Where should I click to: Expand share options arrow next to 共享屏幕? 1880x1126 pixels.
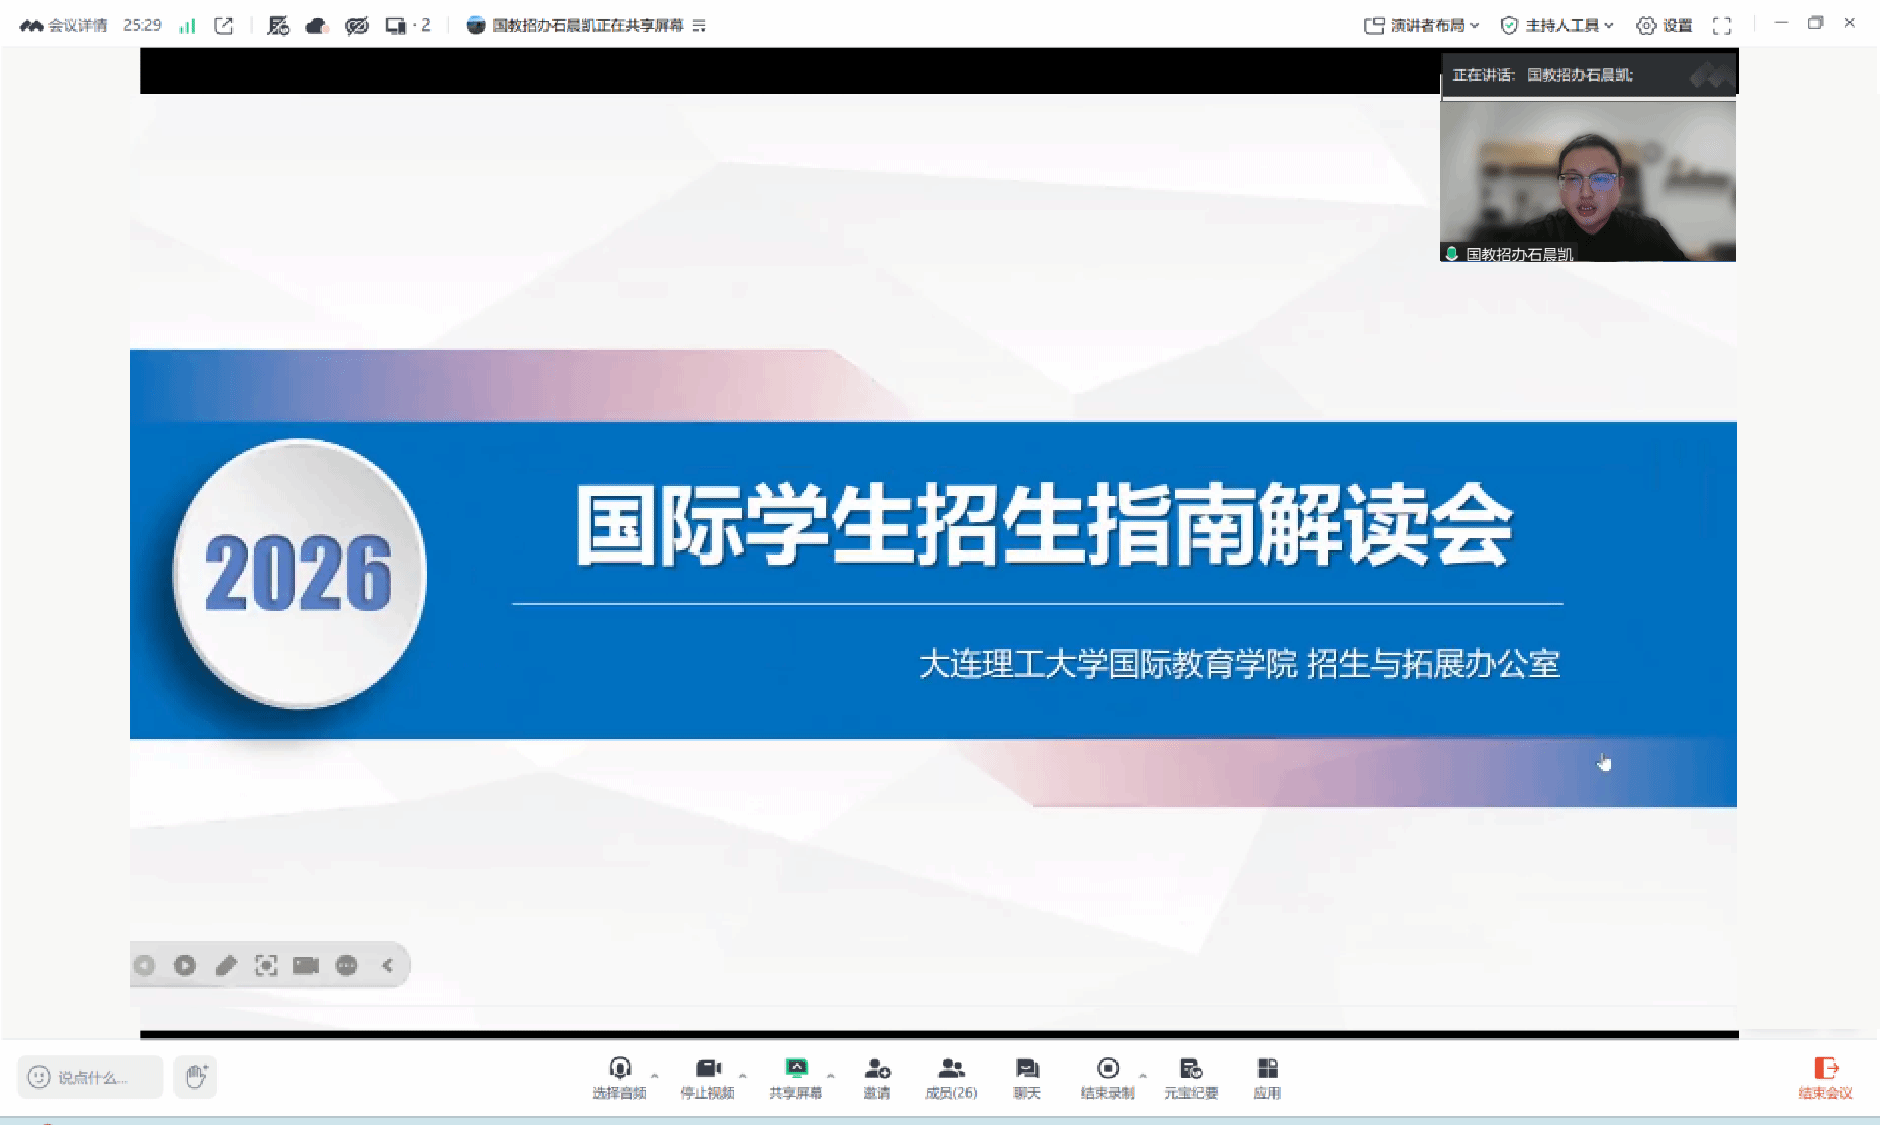(x=831, y=1076)
